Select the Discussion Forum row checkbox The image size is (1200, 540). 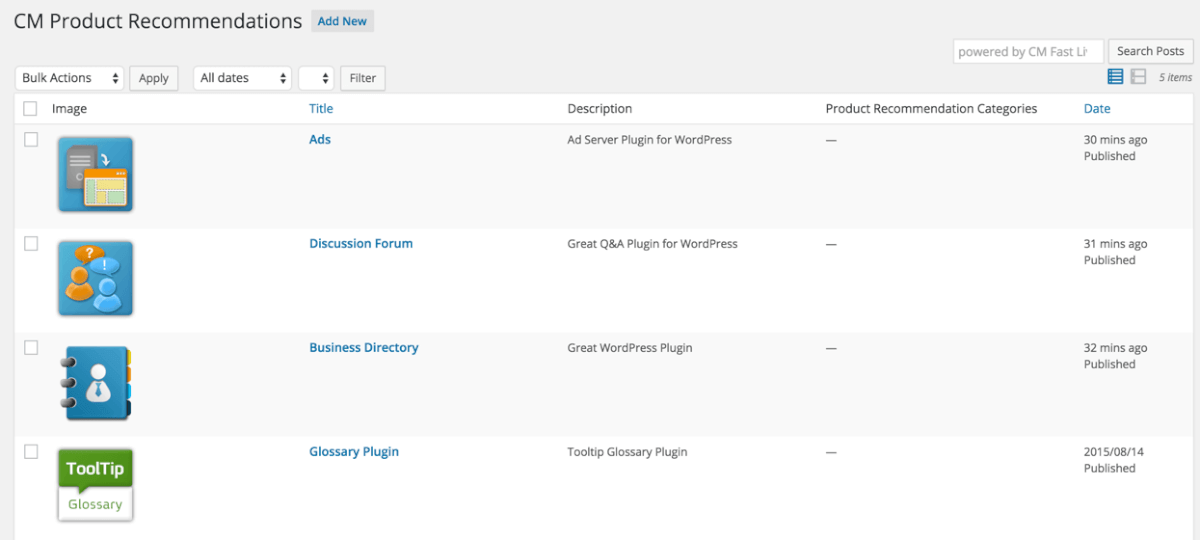click(31, 244)
